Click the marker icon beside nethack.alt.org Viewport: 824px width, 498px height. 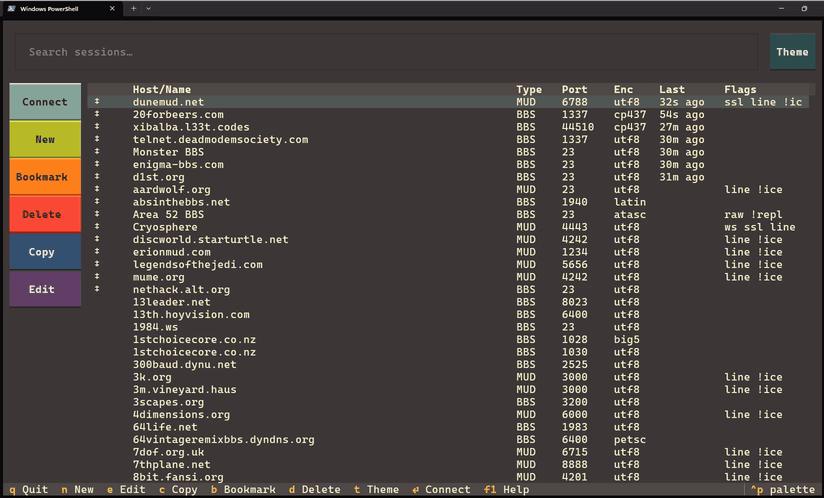(x=97, y=290)
